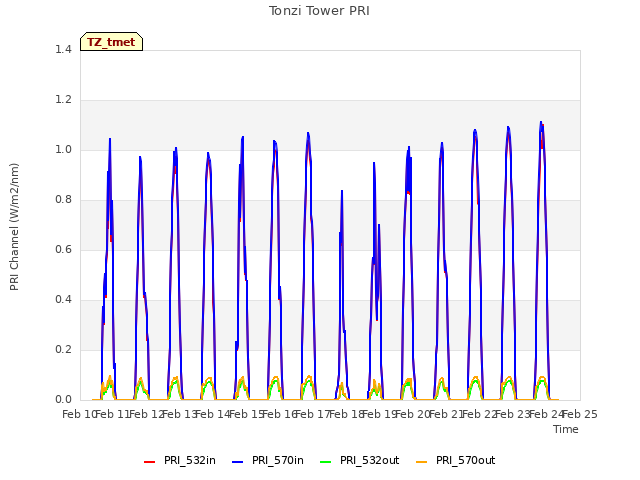Image resolution: width=640 pixels, height=480 pixels.
Task: Click the Feb 14 x-axis tick label
Action: tap(212, 414)
